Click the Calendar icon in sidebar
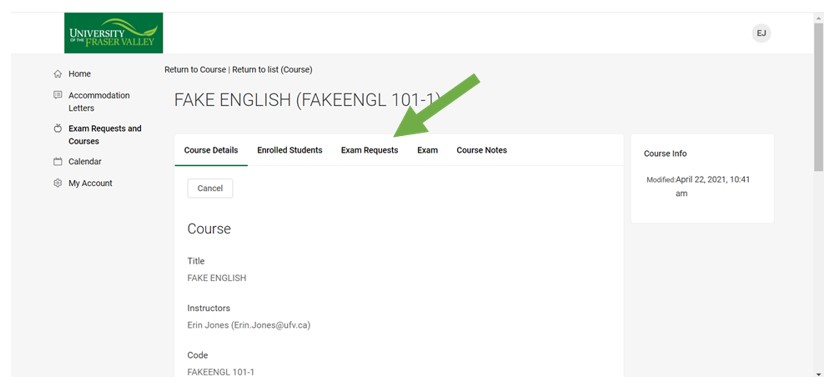Viewport: 839px width, 389px height. pos(58,162)
